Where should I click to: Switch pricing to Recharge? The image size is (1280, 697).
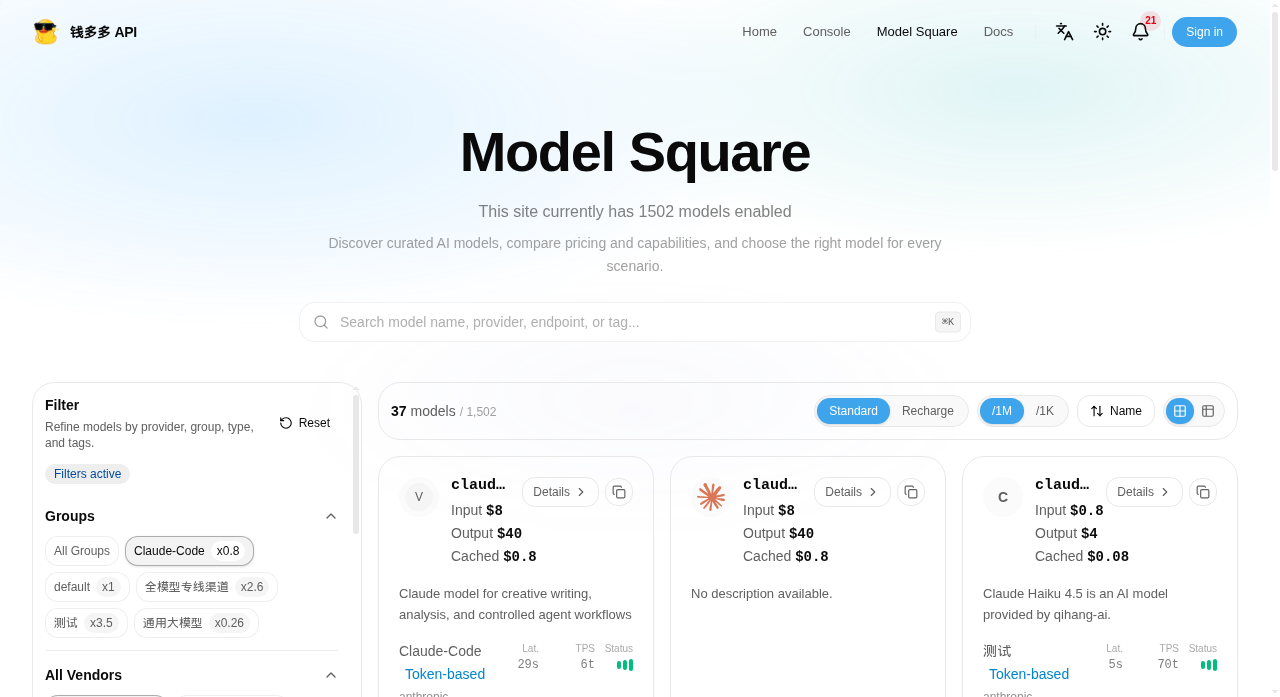(x=928, y=411)
